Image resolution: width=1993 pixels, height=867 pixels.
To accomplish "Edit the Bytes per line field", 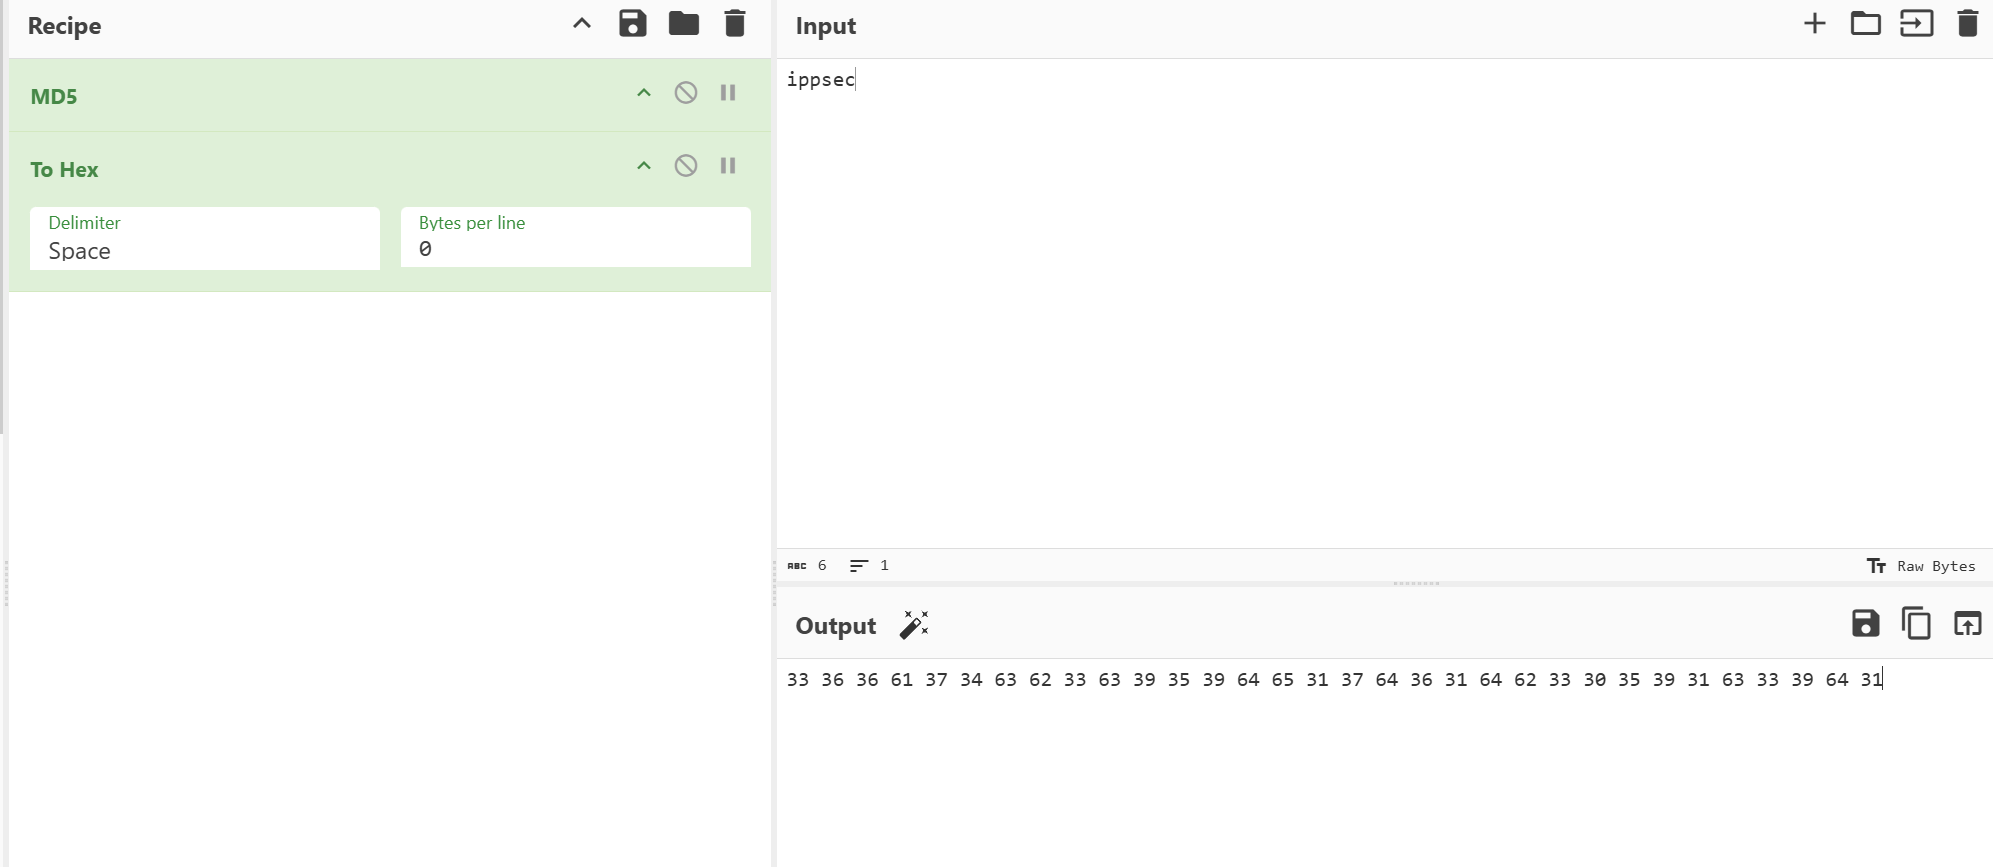I will click(576, 238).
